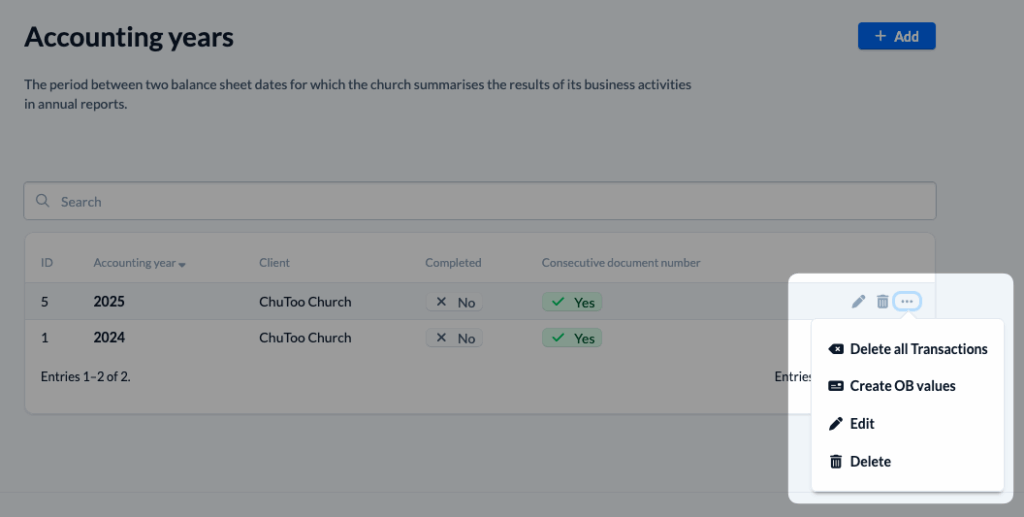The image size is (1024, 517).
Task: Click ChuToo Church in the 2025 row
Action: click(x=305, y=302)
